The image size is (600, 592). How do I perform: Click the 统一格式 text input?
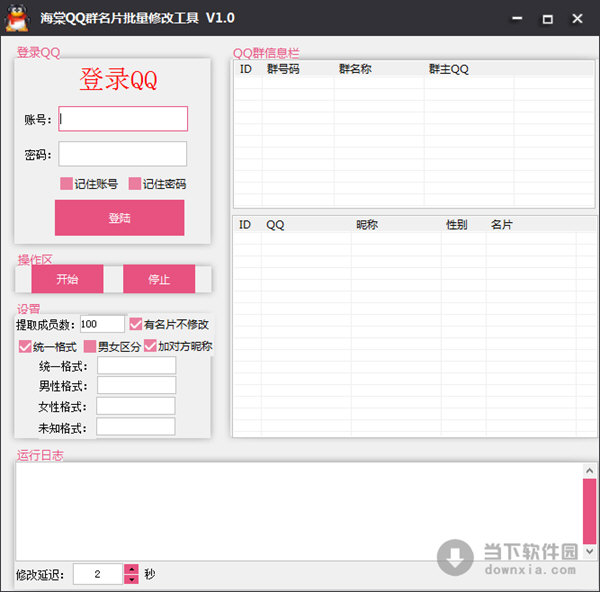click(x=137, y=365)
